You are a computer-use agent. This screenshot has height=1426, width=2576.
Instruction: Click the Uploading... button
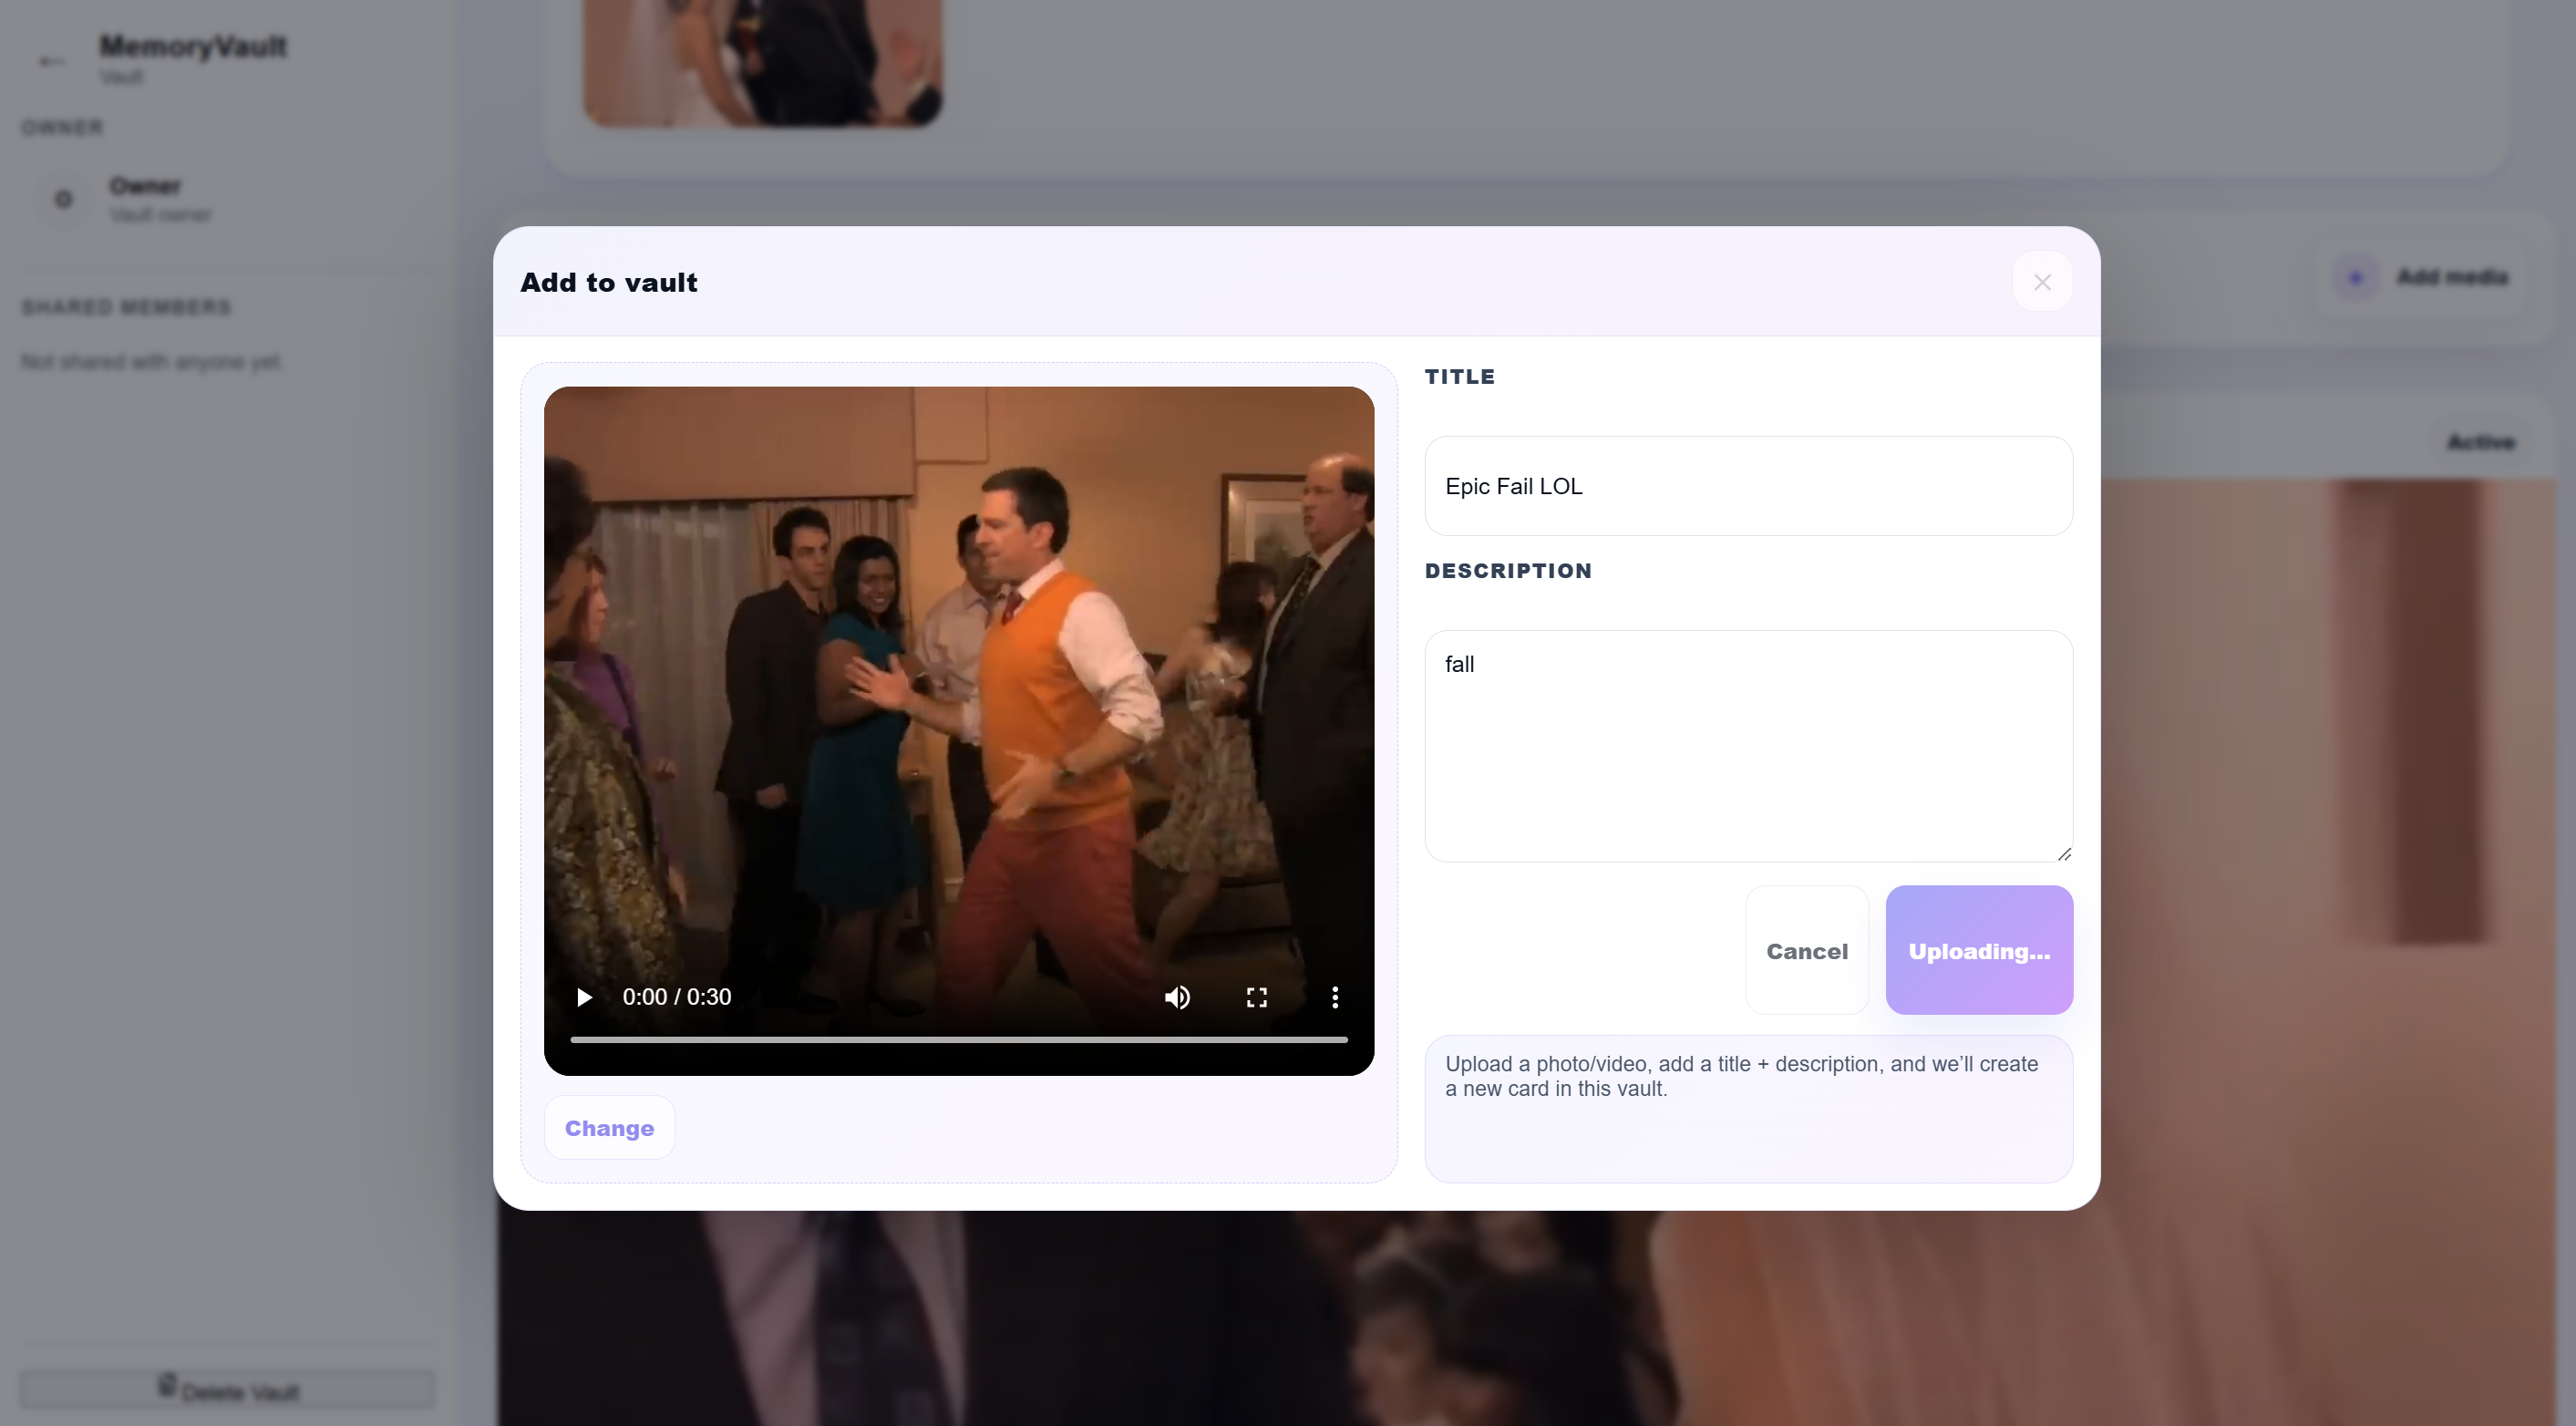point(1978,950)
